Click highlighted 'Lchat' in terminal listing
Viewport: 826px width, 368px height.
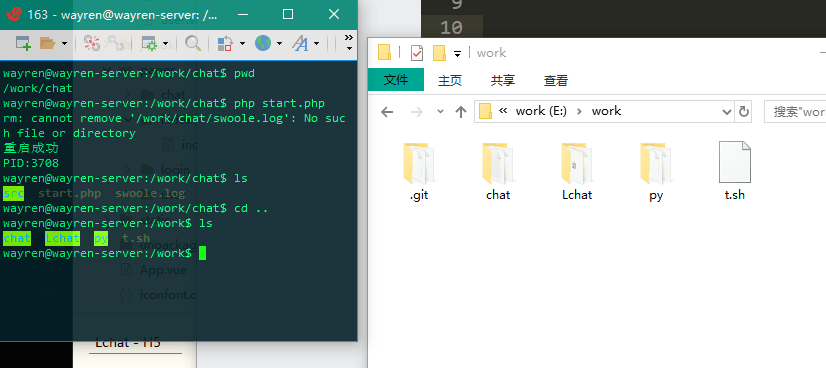[x=62, y=238]
